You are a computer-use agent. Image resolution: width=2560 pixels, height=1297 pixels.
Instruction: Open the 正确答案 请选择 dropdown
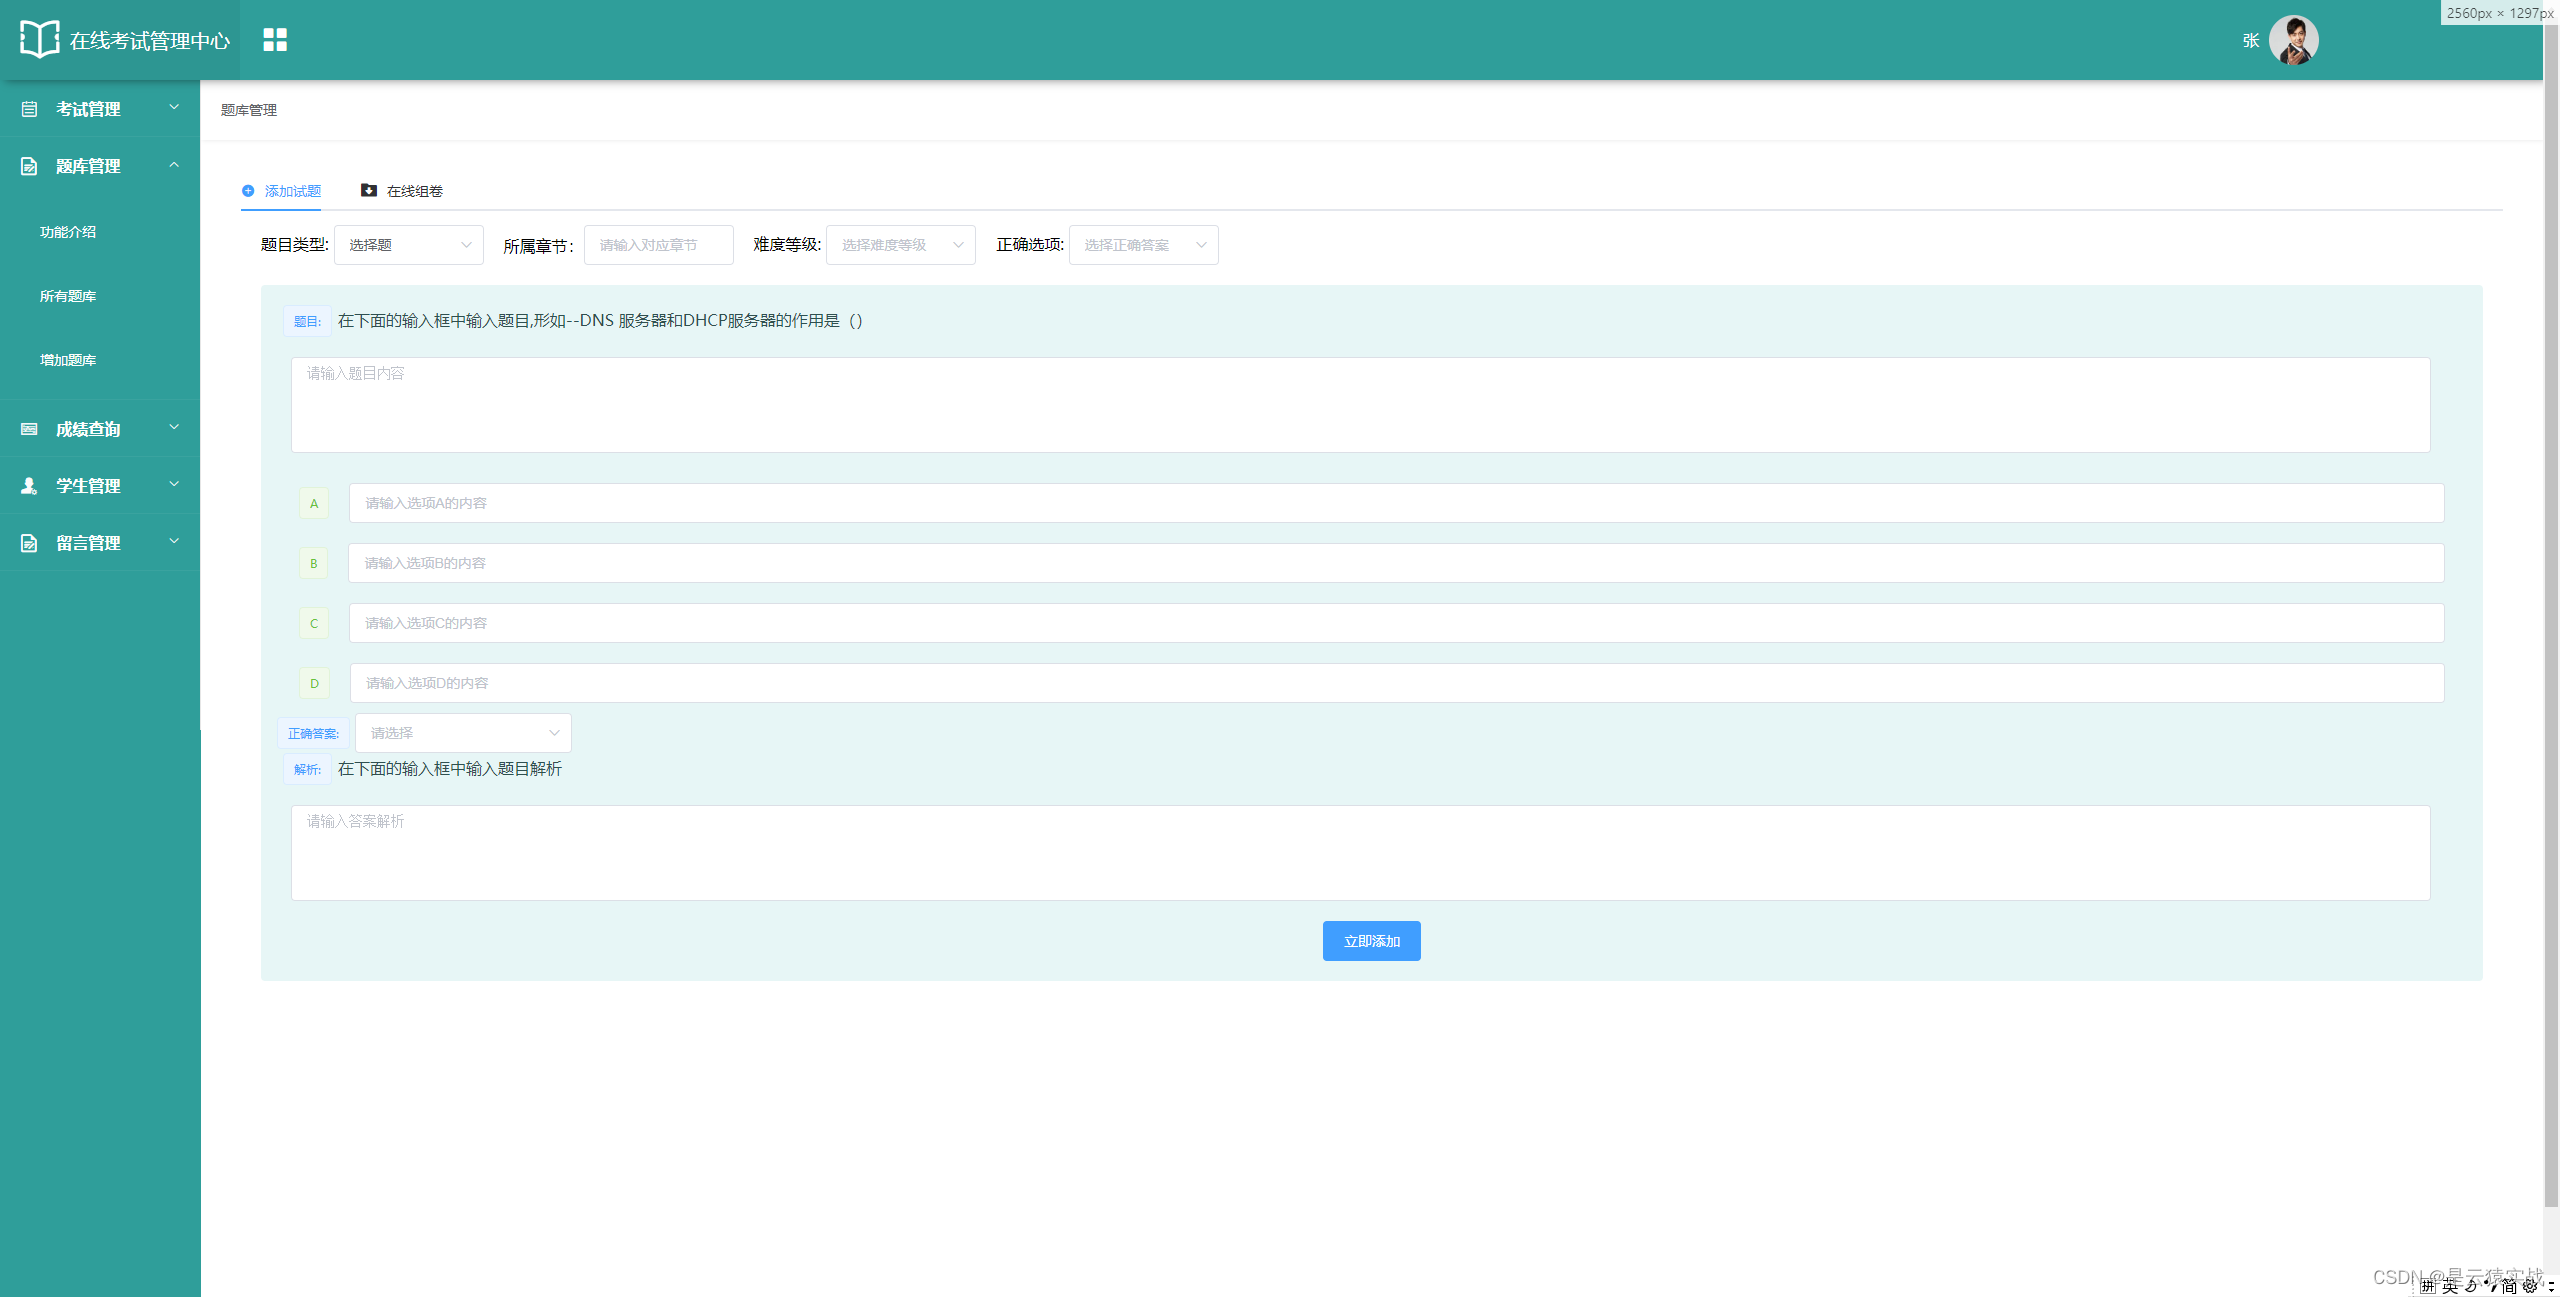tap(463, 733)
